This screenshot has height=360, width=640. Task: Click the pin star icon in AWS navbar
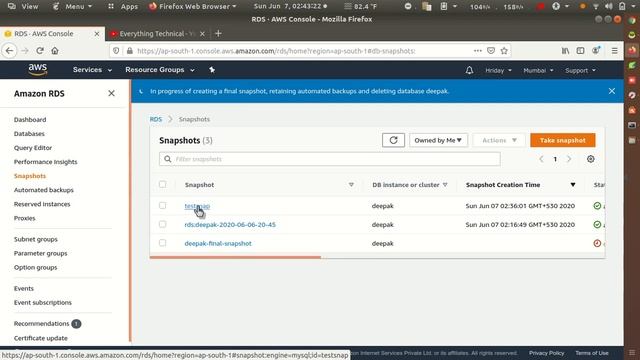click(x=212, y=70)
